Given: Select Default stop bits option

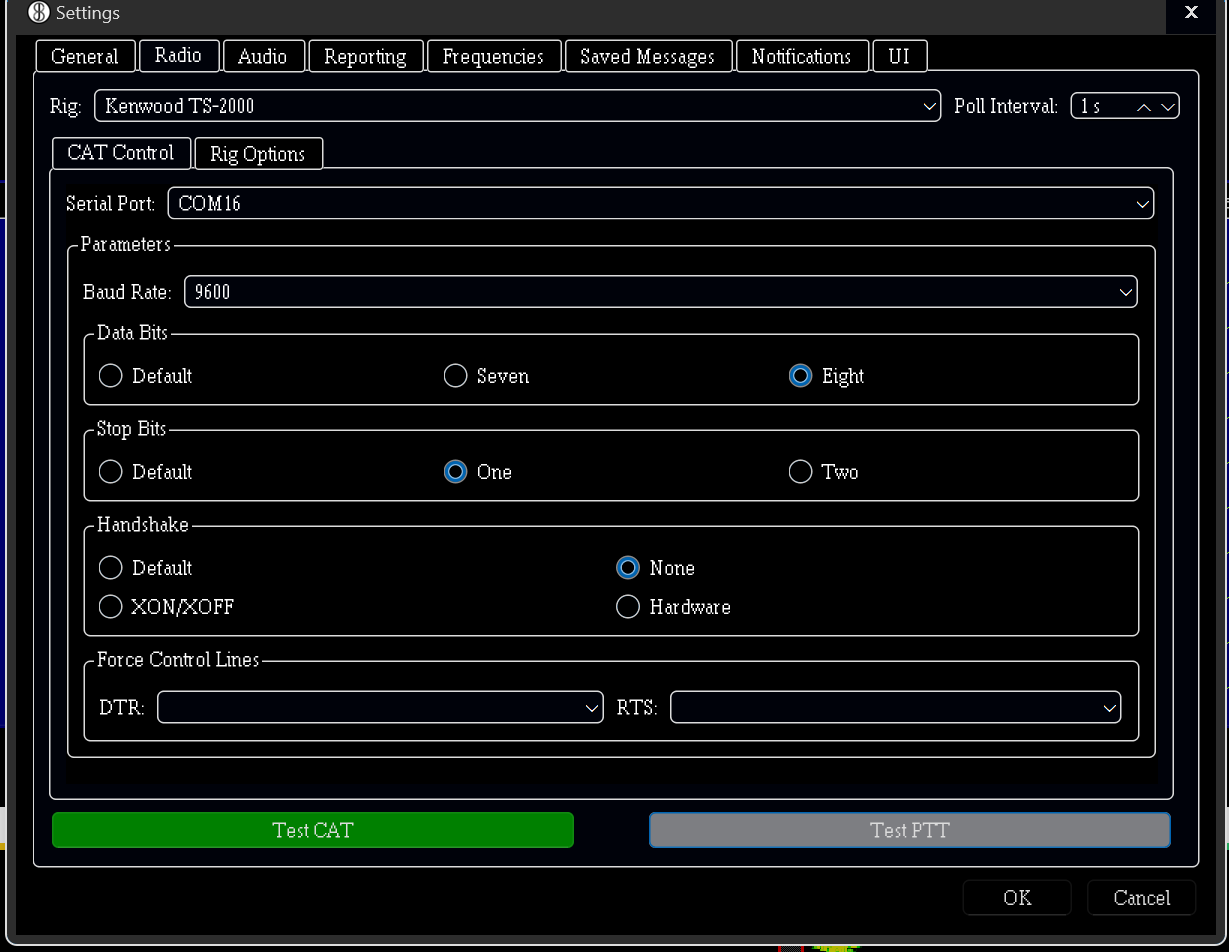Looking at the screenshot, I should click(111, 472).
